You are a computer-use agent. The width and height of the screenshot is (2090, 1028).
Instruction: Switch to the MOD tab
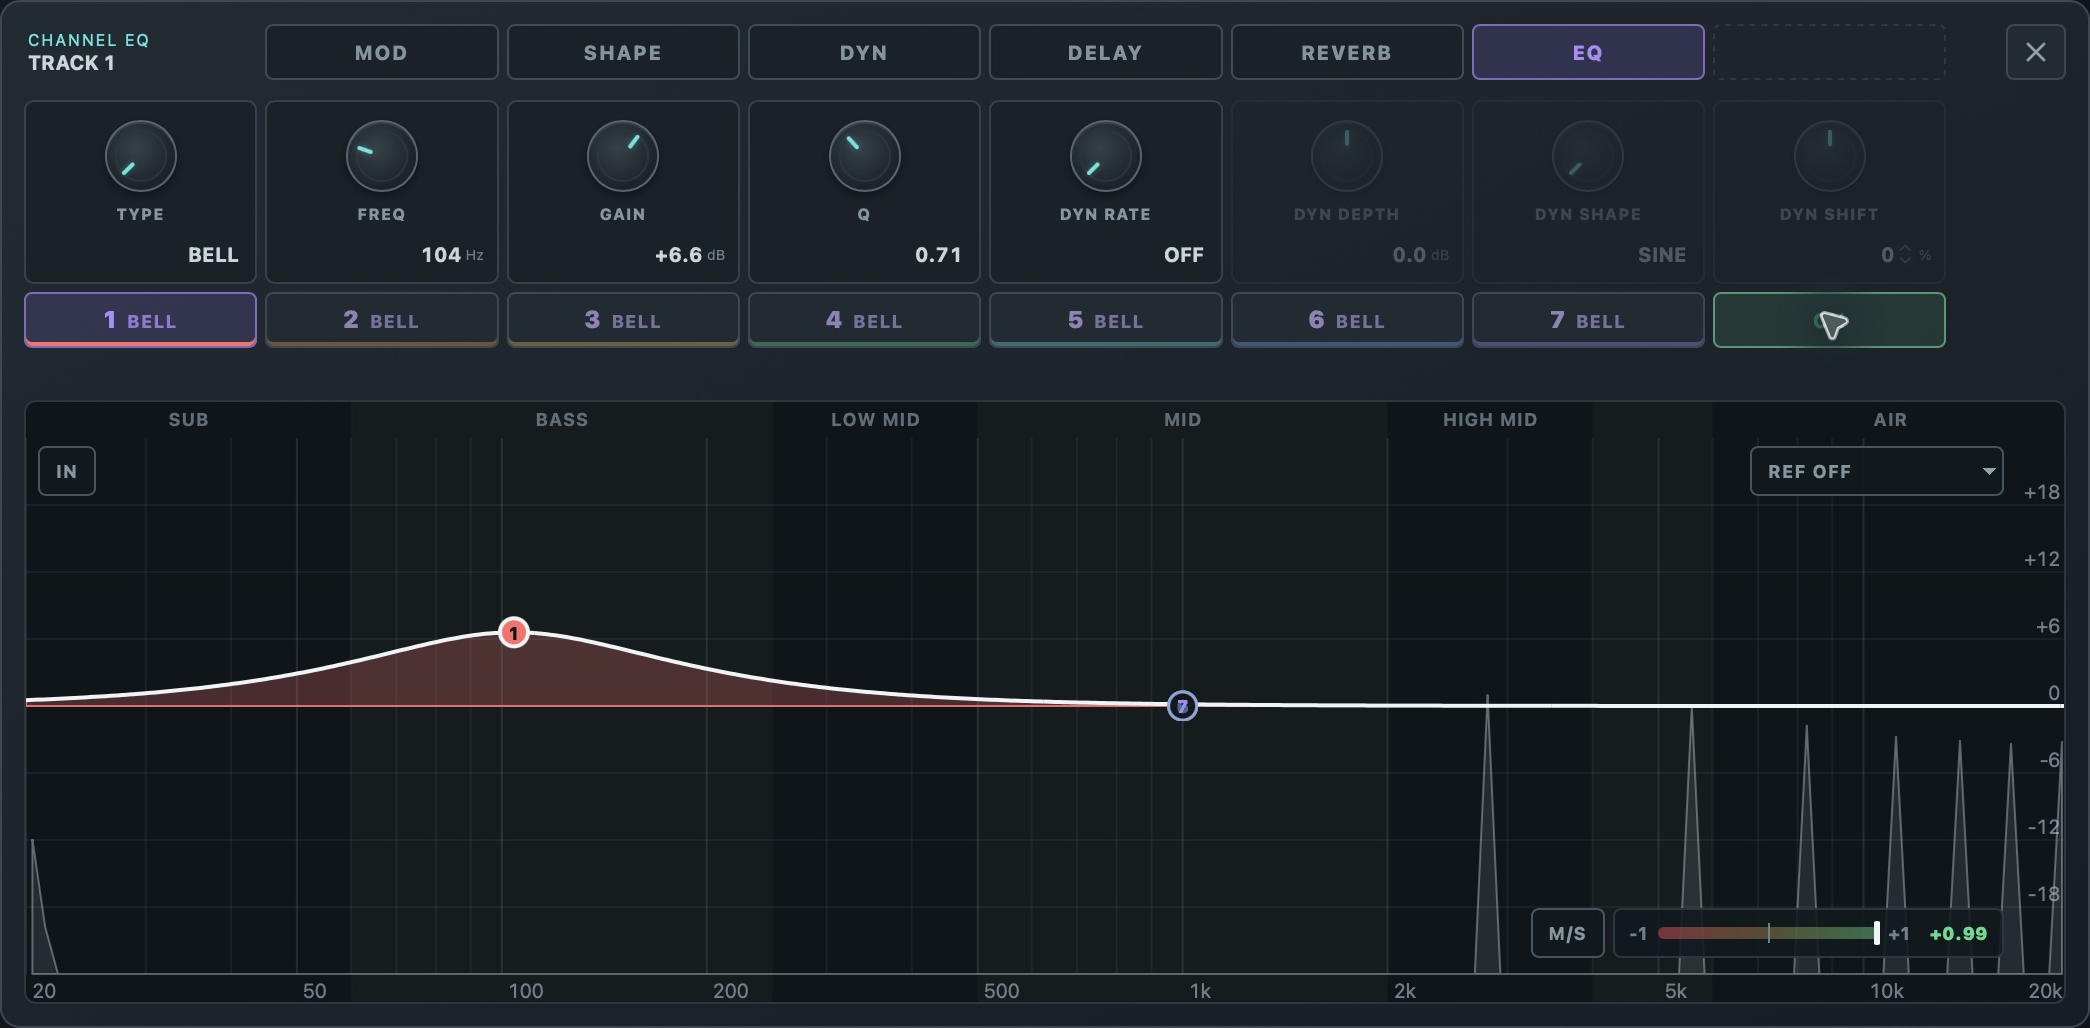pos(382,52)
